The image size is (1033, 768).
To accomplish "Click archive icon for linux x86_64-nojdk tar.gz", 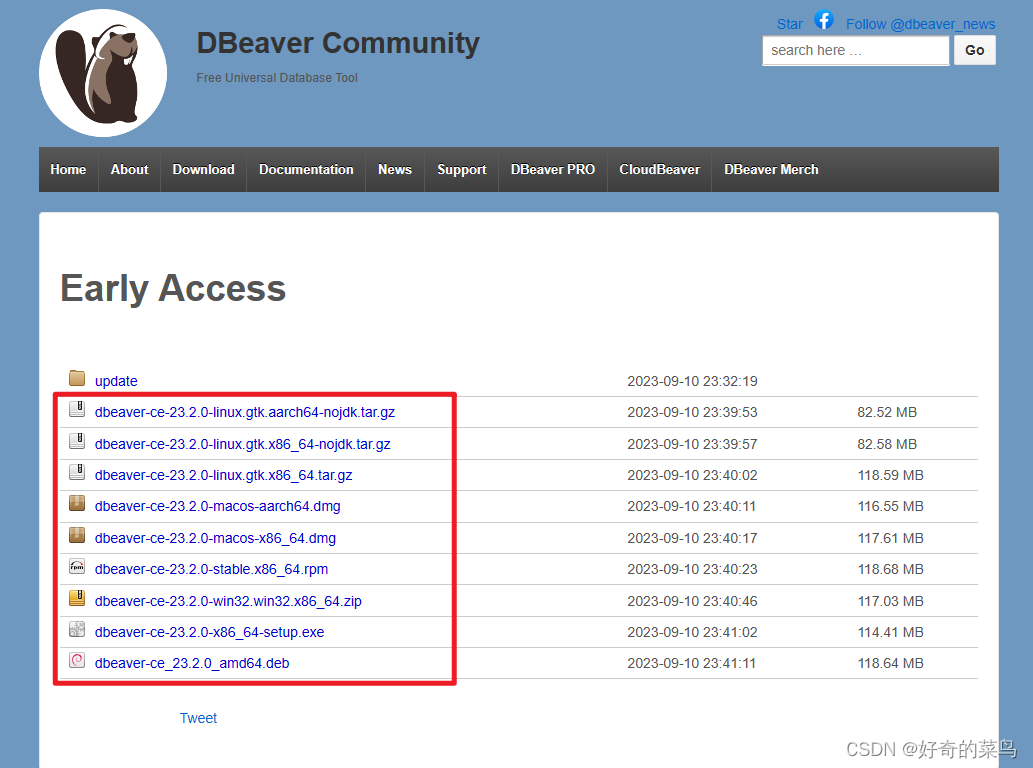I will tap(77, 441).
